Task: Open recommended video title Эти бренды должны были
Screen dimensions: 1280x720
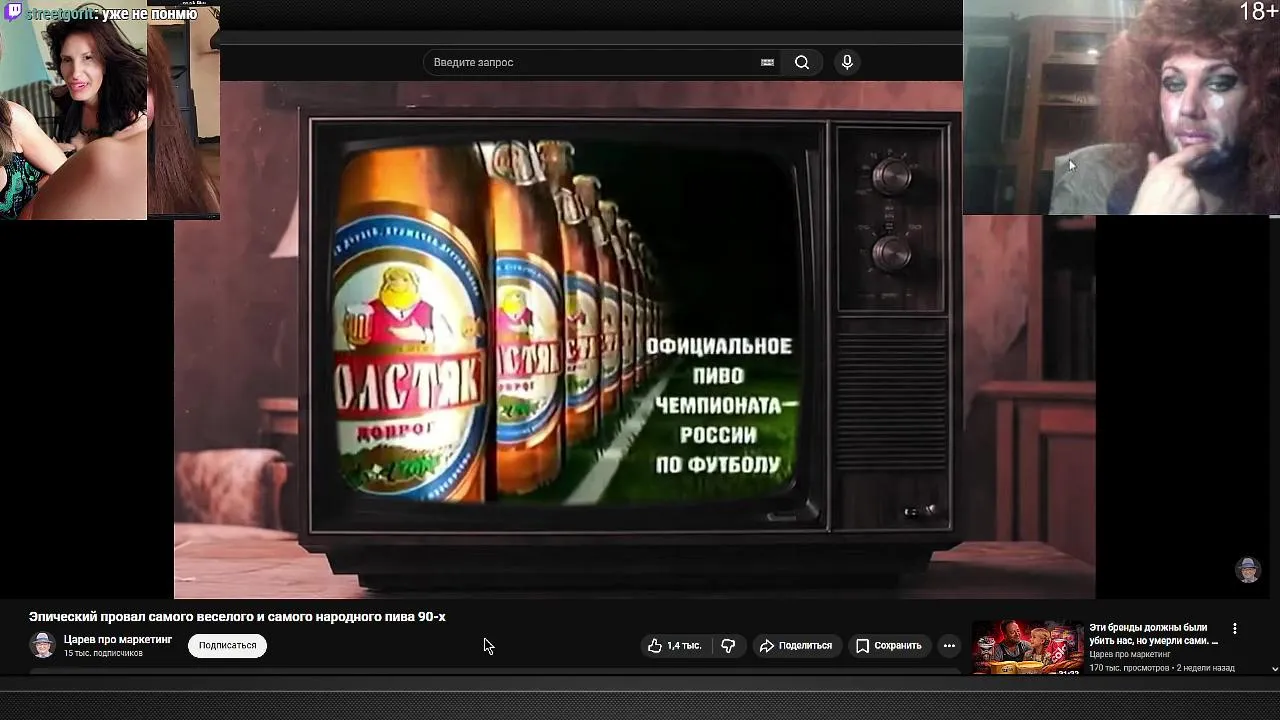Action: tap(1154, 634)
